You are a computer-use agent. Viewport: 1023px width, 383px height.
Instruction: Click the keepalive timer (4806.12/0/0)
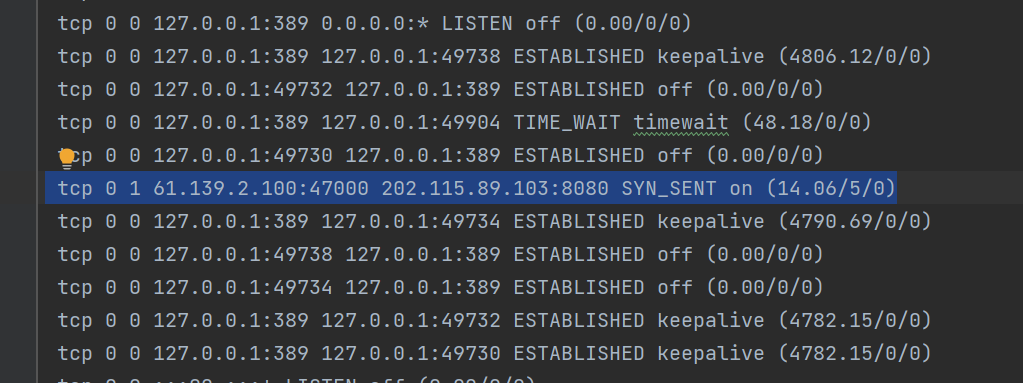click(x=854, y=57)
